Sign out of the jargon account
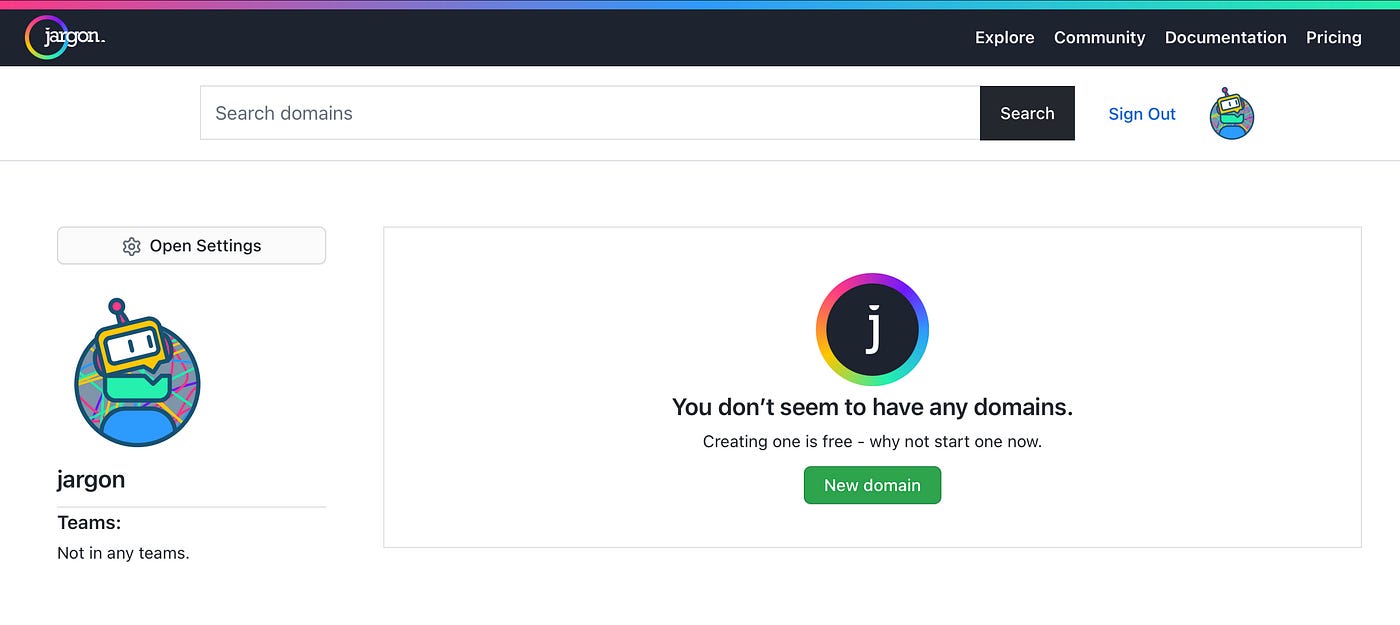Screen dimensions: 1400x625 click(1142, 114)
